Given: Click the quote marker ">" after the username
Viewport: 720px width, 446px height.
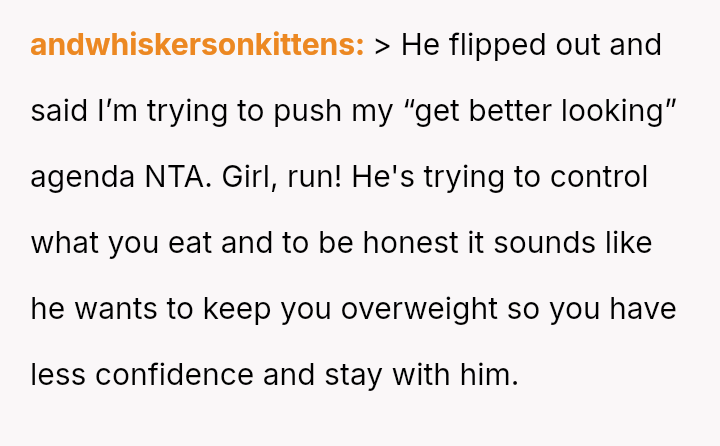Looking at the screenshot, I should [x=383, y=46].
